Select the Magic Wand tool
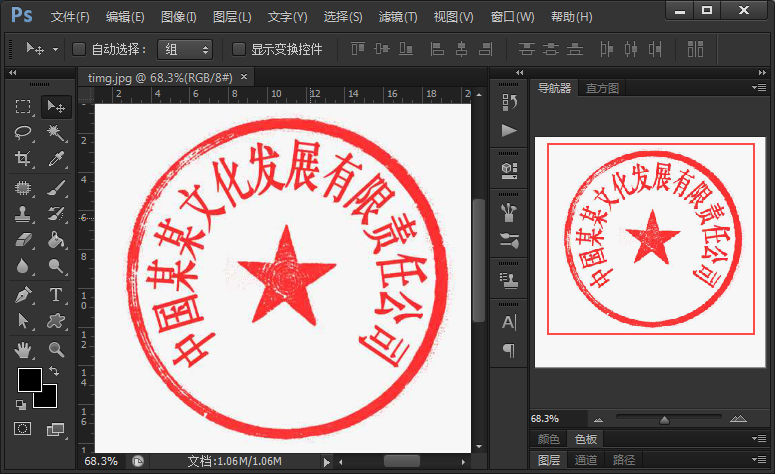 [x=56, y=132]
